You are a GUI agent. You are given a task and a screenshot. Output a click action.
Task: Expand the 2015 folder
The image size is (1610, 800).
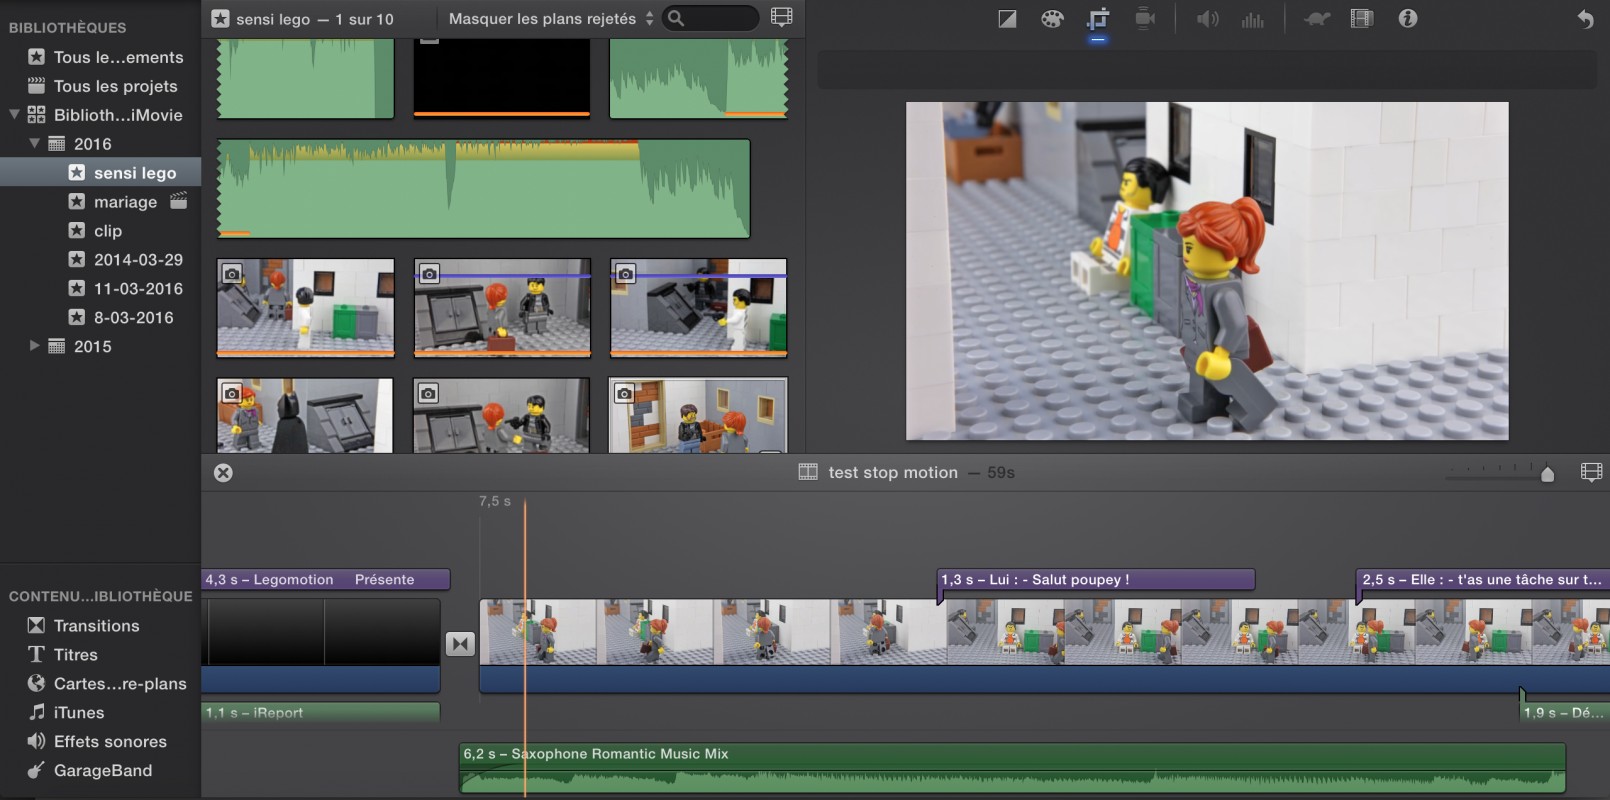click(x=34, y=346)
